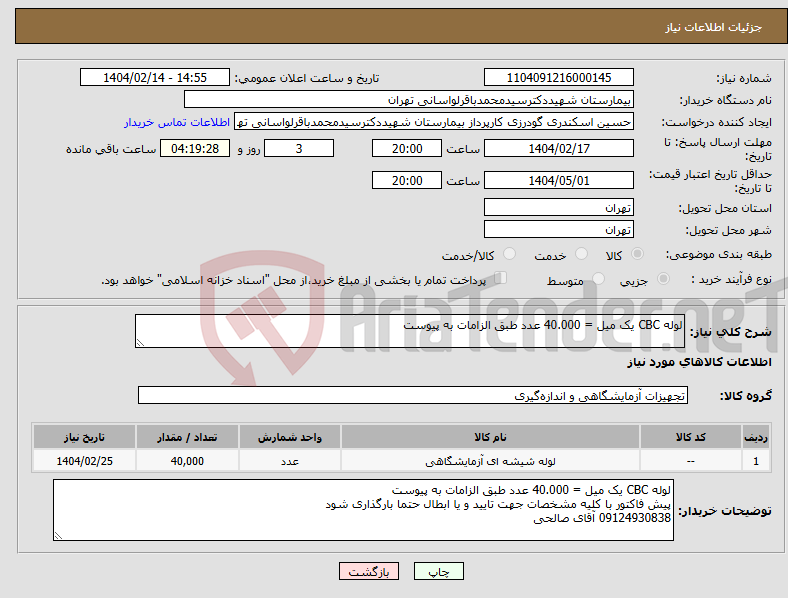Click the تاریخ نیاز column header
788x598 pixels.
[84, 437]
